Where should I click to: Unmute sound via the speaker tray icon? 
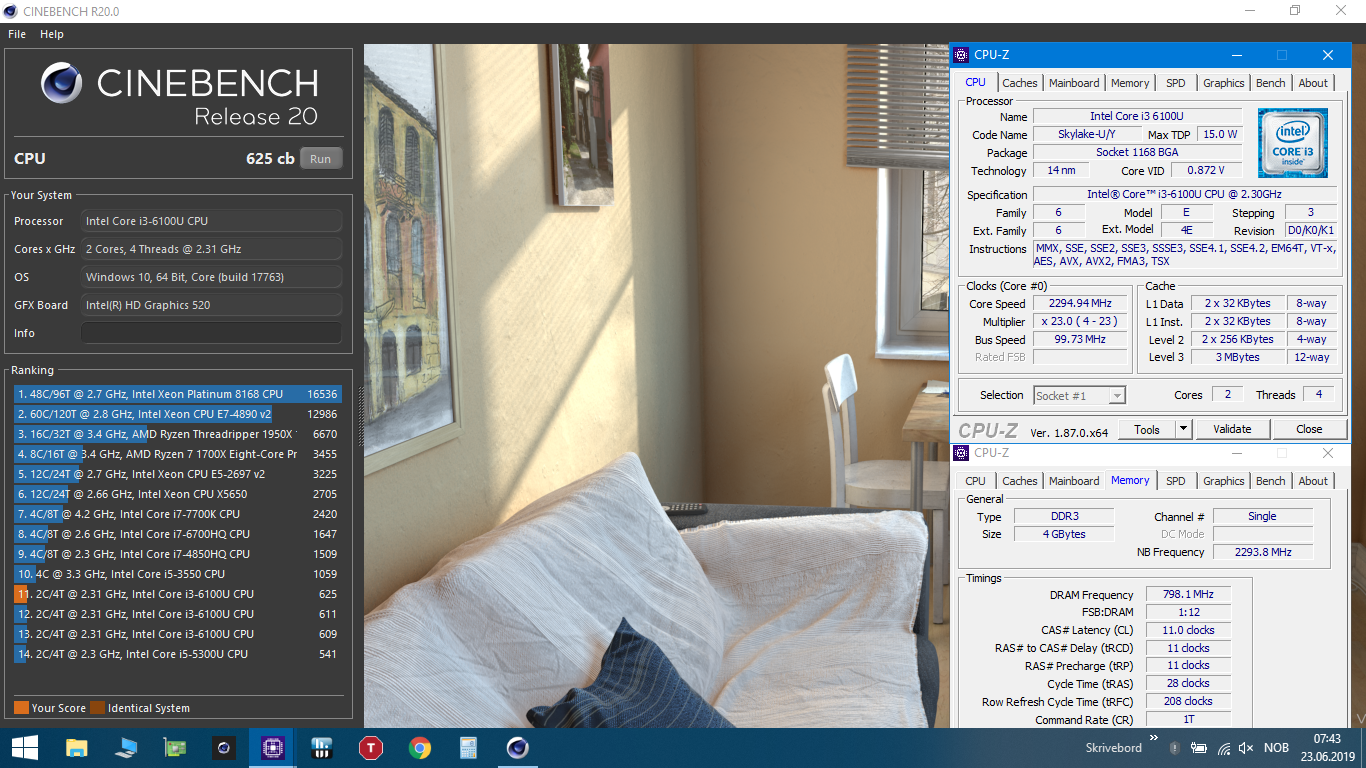(1246, 748)
